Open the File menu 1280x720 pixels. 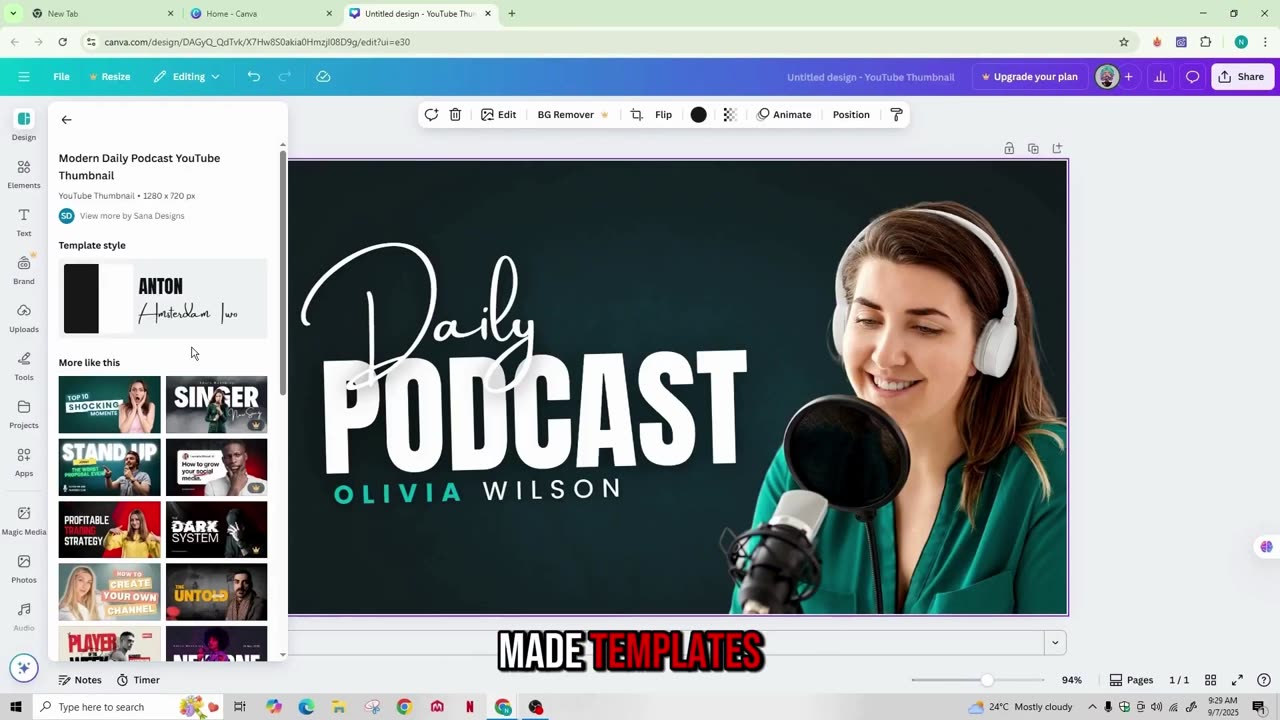(61, 77)
